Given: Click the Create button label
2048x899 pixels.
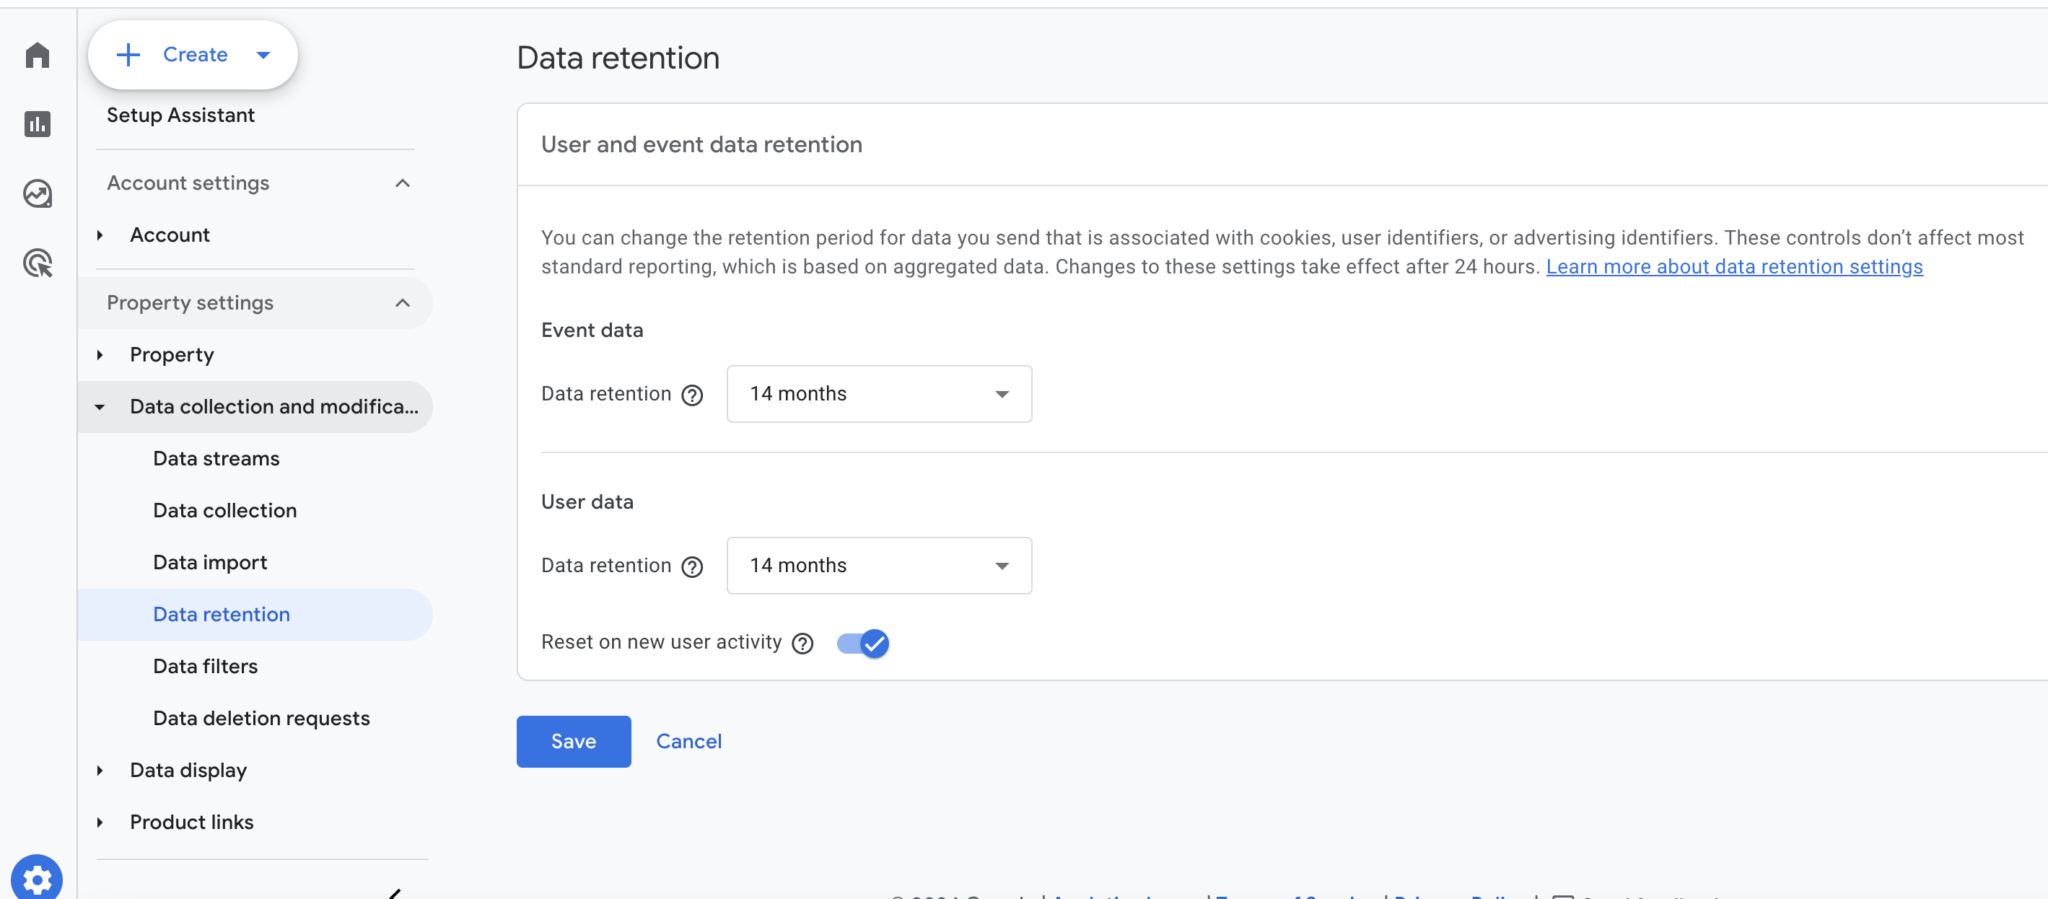Looking at the screenshot, I should click(x=195, y=55).
